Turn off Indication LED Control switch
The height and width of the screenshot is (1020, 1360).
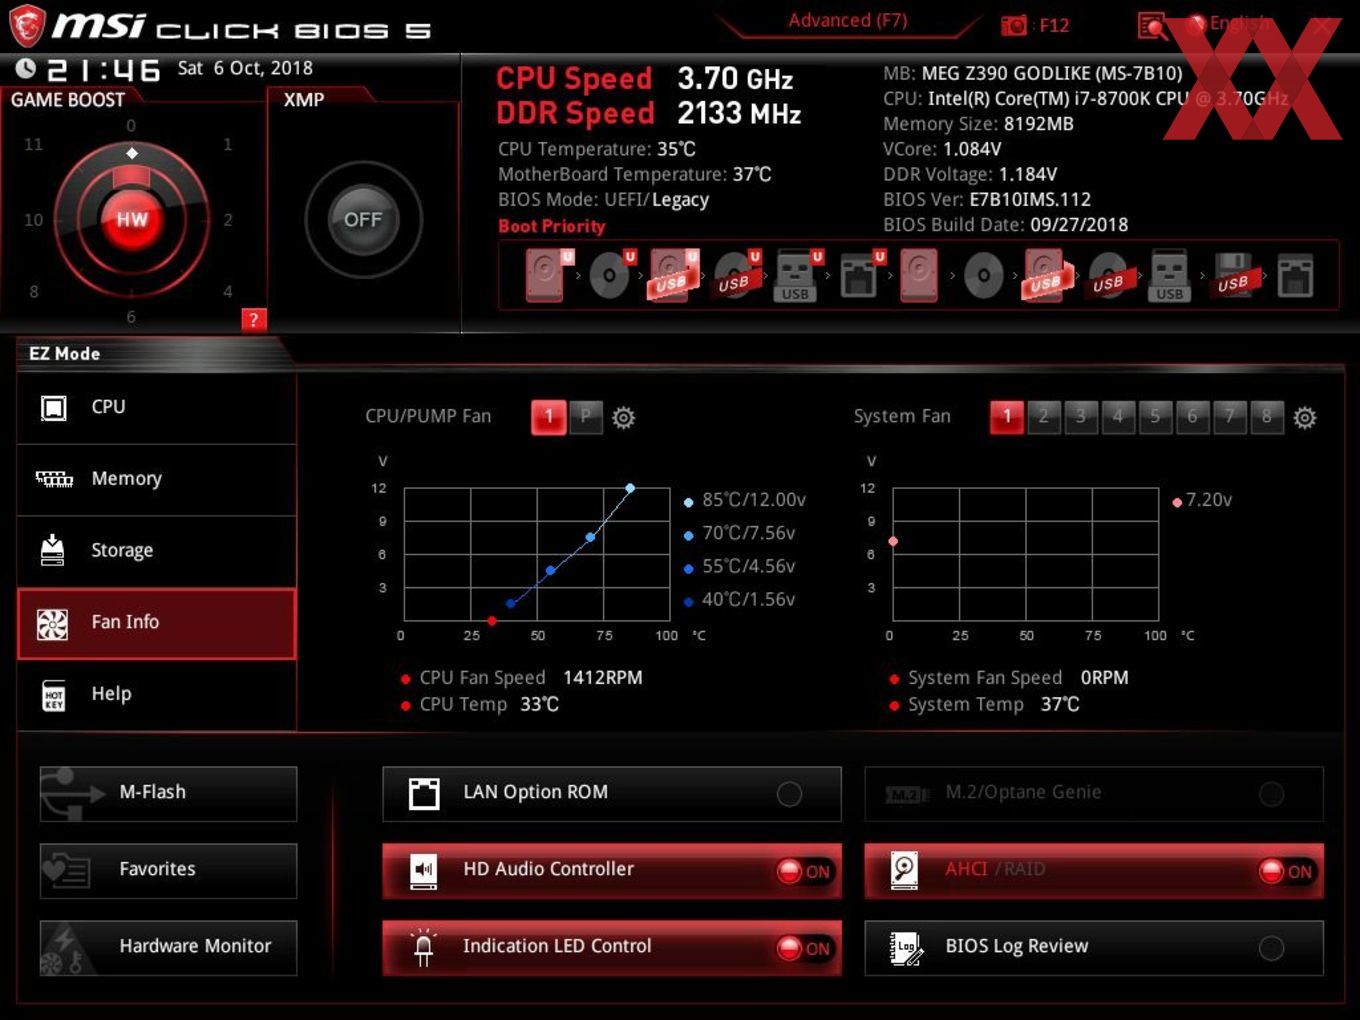[804, 948]
